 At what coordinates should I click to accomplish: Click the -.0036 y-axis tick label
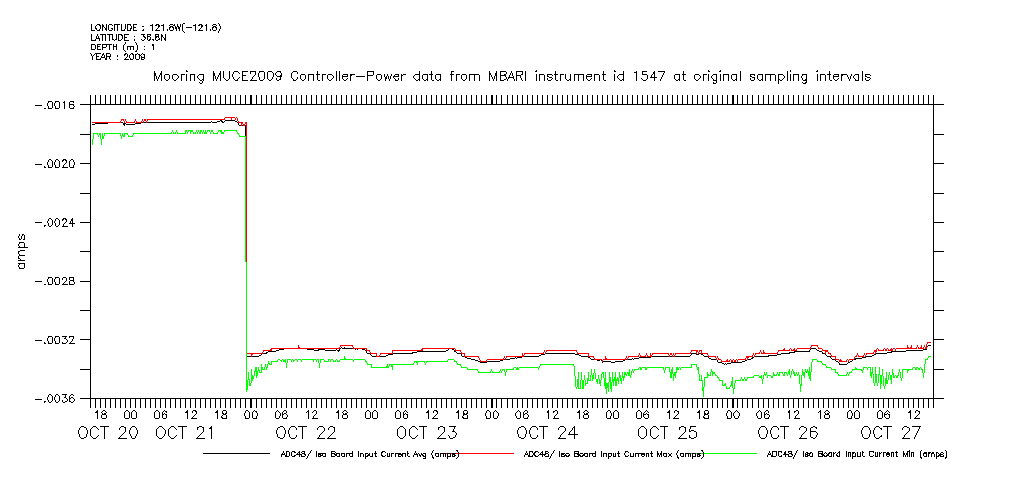point(56,399)
